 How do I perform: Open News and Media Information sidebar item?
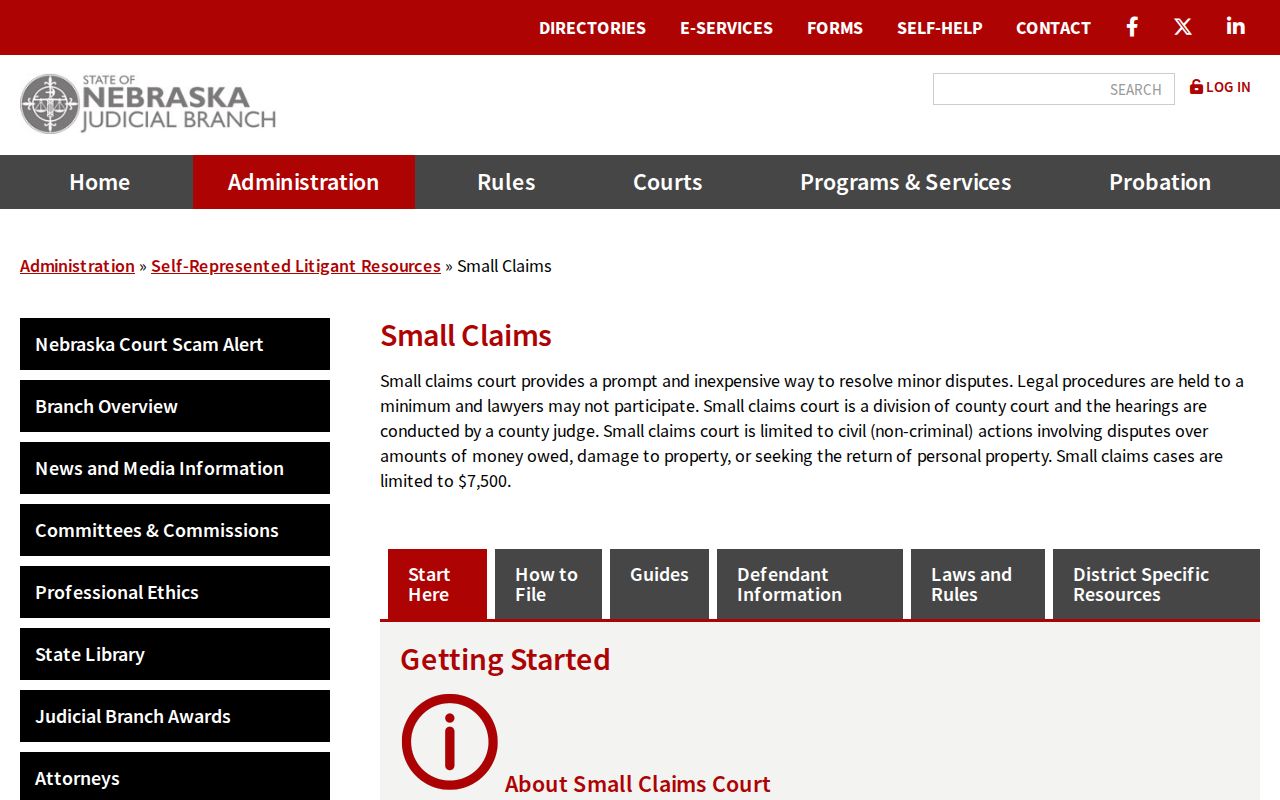pos(175,468)
